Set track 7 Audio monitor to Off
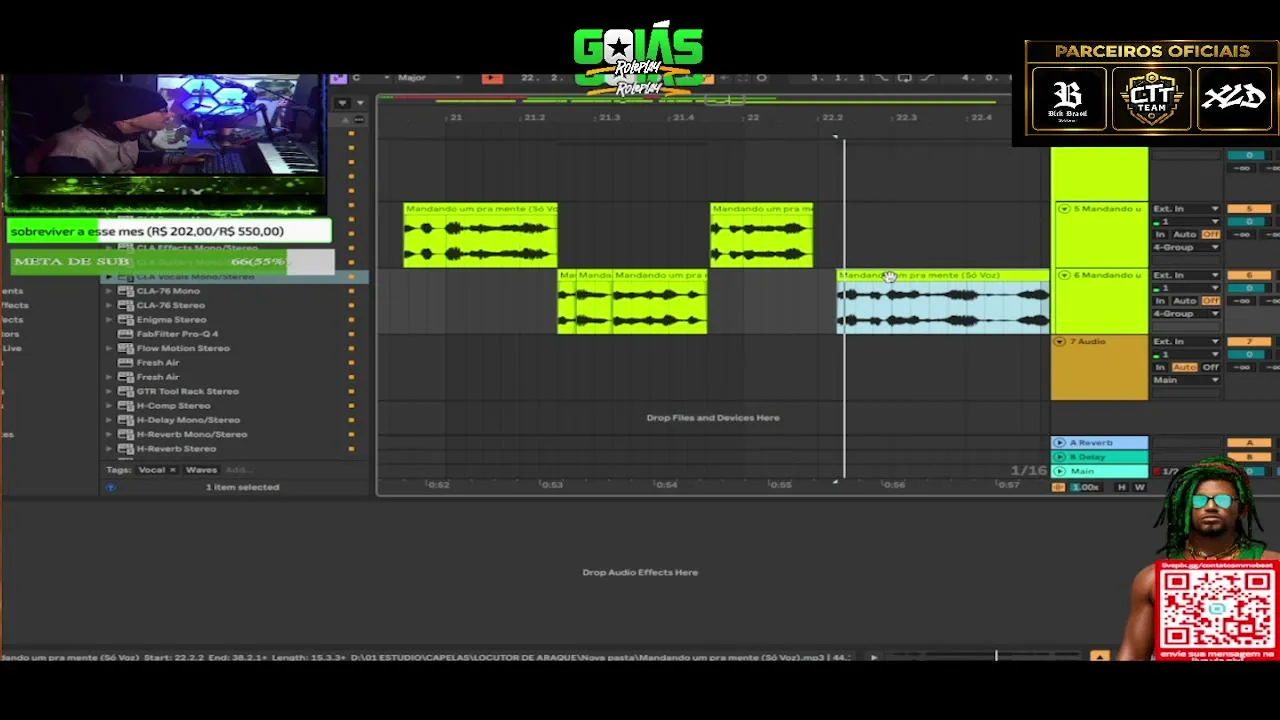This screenshot has height=720, width=1280. 1211,367
